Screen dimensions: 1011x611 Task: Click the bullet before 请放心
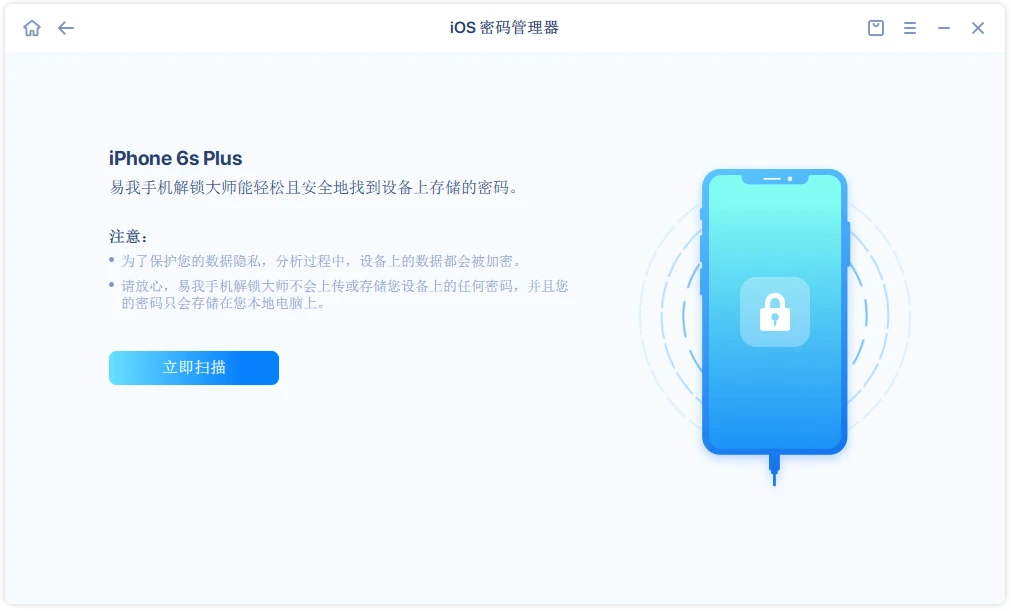[x=112, y=284]
